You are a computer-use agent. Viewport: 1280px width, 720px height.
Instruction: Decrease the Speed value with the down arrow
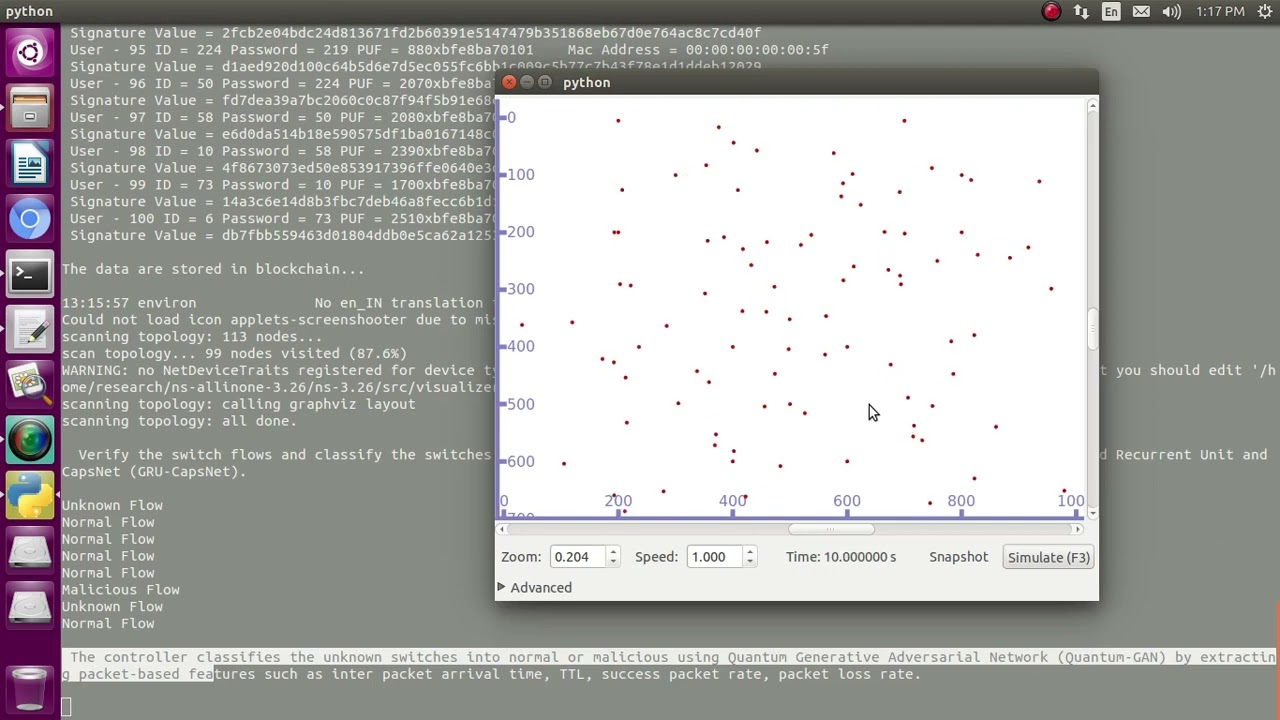749,562
